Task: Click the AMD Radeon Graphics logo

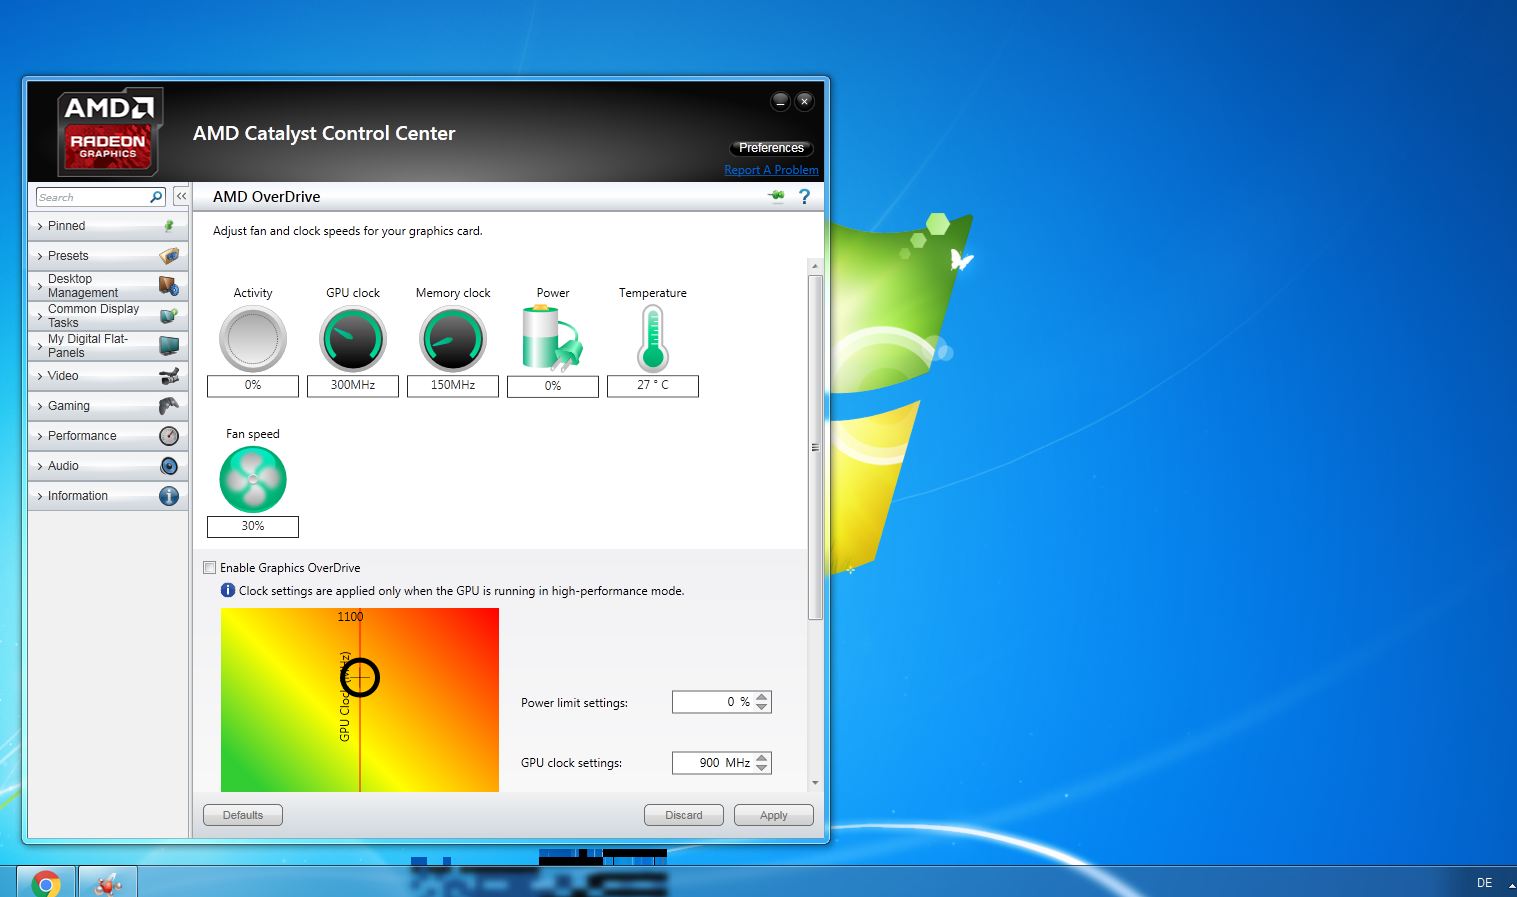Action: point(109,132)
